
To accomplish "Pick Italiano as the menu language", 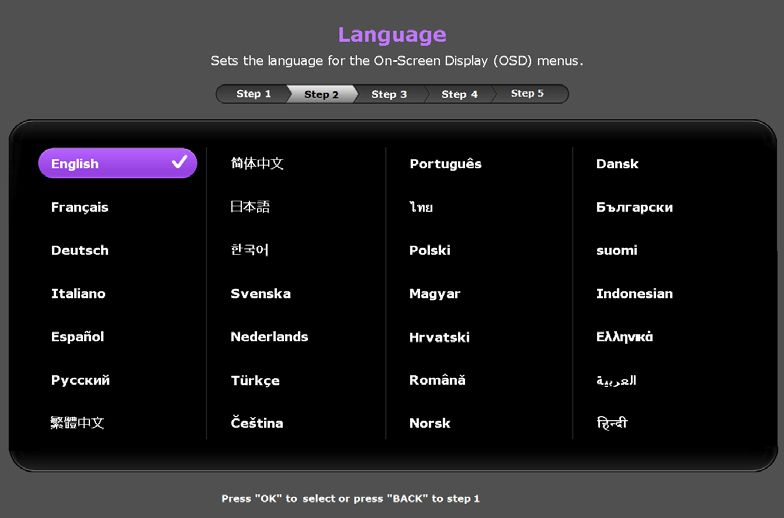I will [78, 293].
